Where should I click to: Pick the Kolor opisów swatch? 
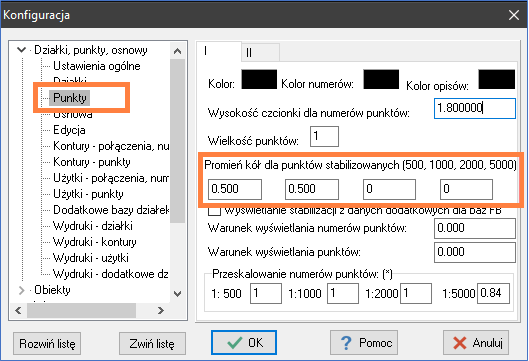click(497, 79)
